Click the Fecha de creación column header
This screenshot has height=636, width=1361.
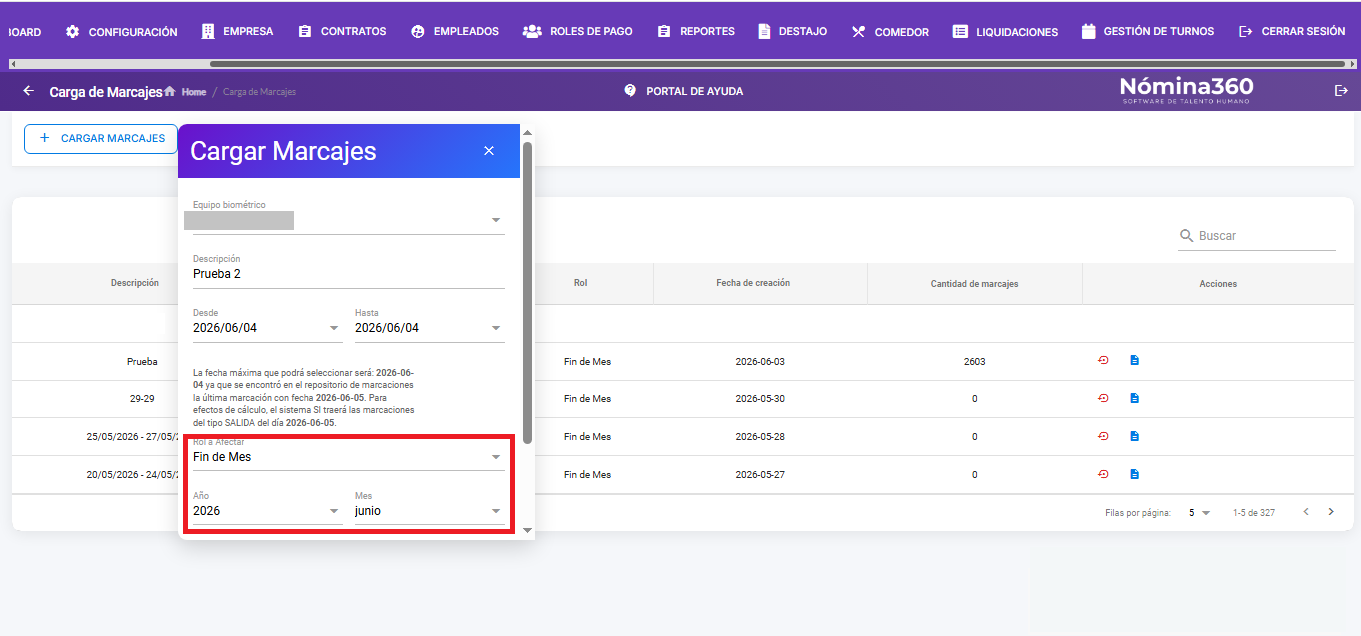pyautogui.click(x=753, y=283)
